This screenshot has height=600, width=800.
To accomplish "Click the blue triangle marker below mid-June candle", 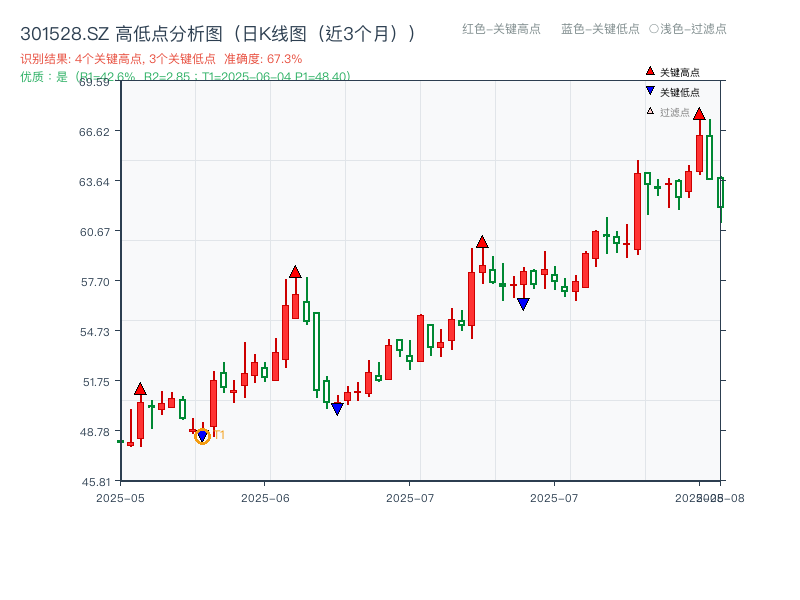I will click(337, 408).
